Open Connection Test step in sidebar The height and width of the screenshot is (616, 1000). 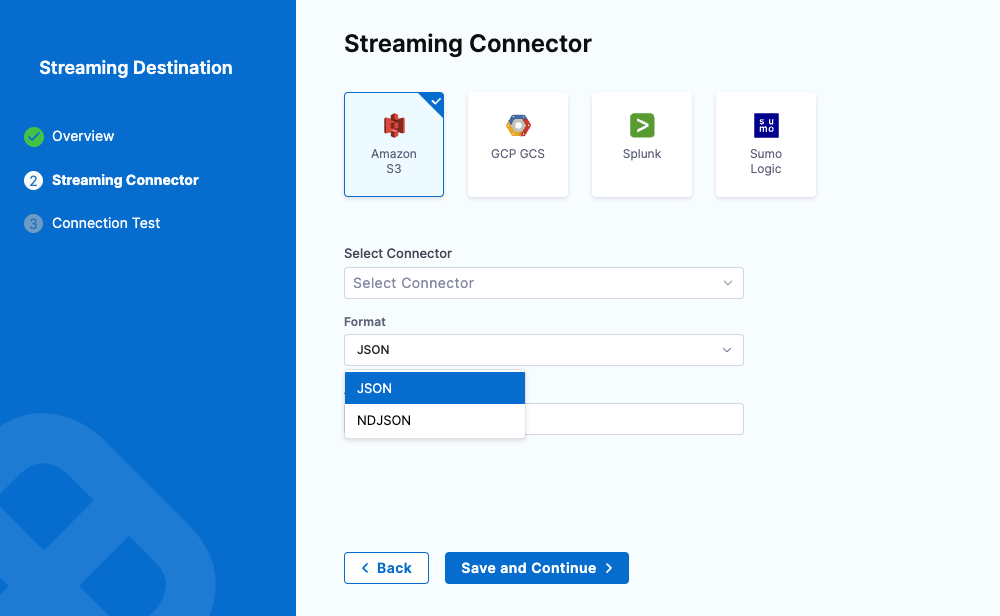(x=106, y=223)
